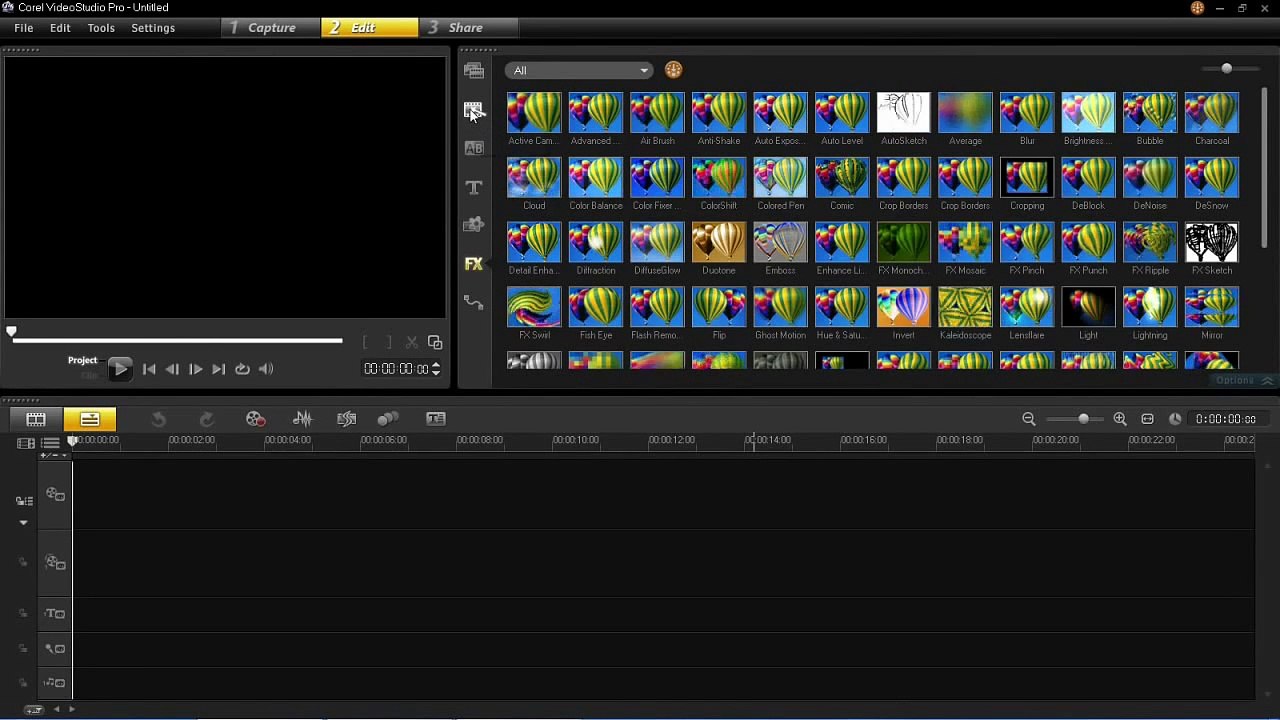
Task: Open the Motion Tracking tool
Action: tap(388, 419)
